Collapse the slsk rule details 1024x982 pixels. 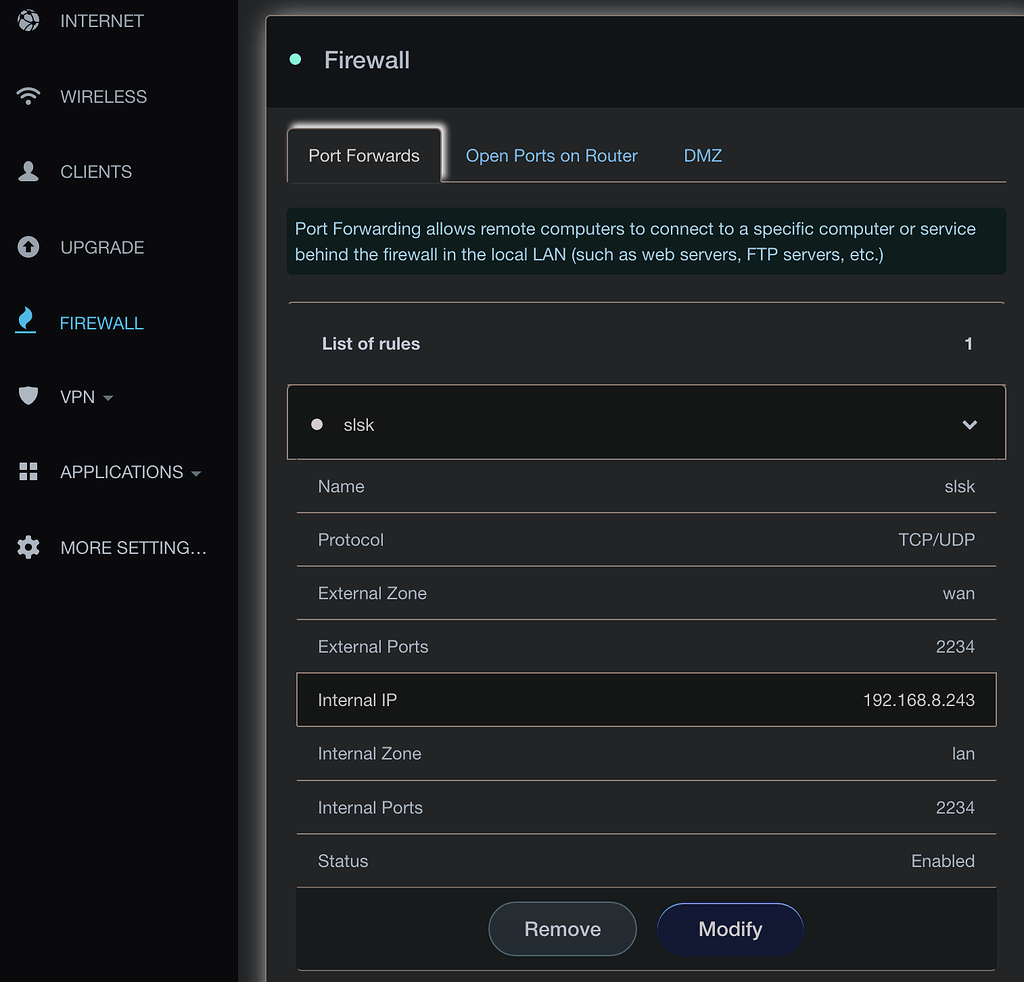pos(969,424)
